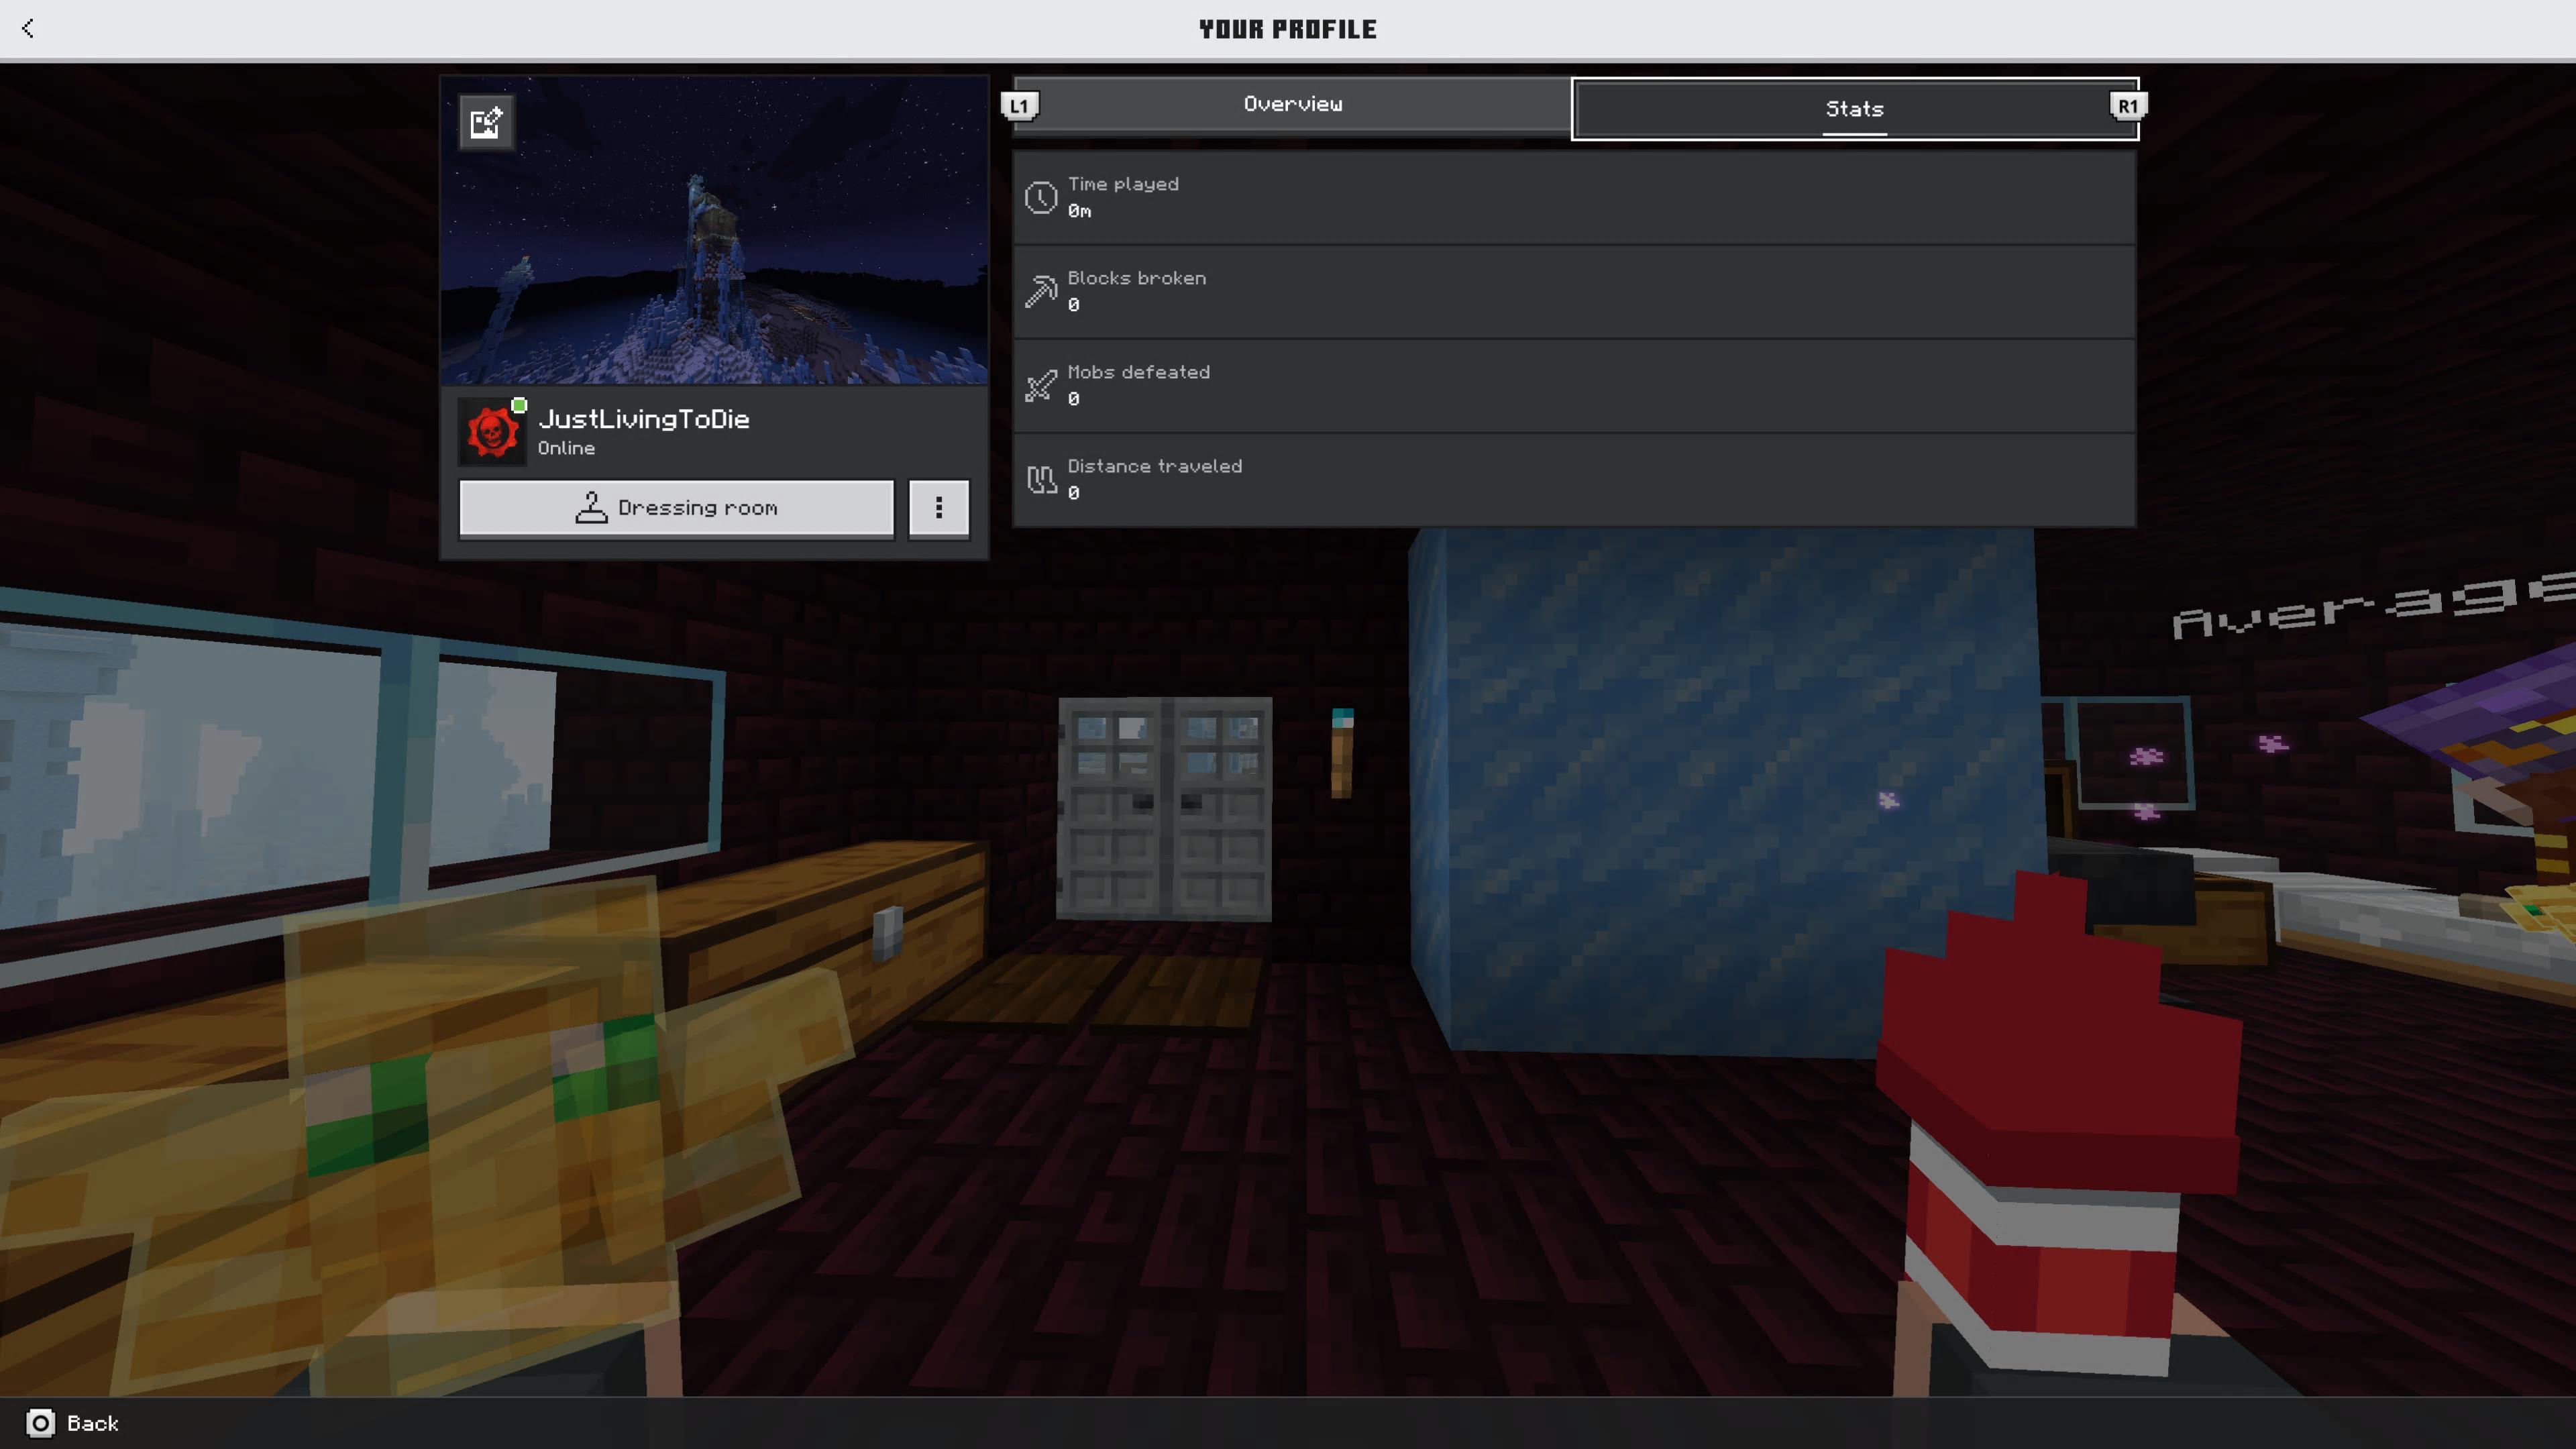Click the Back label in footer
The height and width of the screenshot is (1449, 2576).
pyautogui.click(x=93, y=1423)
